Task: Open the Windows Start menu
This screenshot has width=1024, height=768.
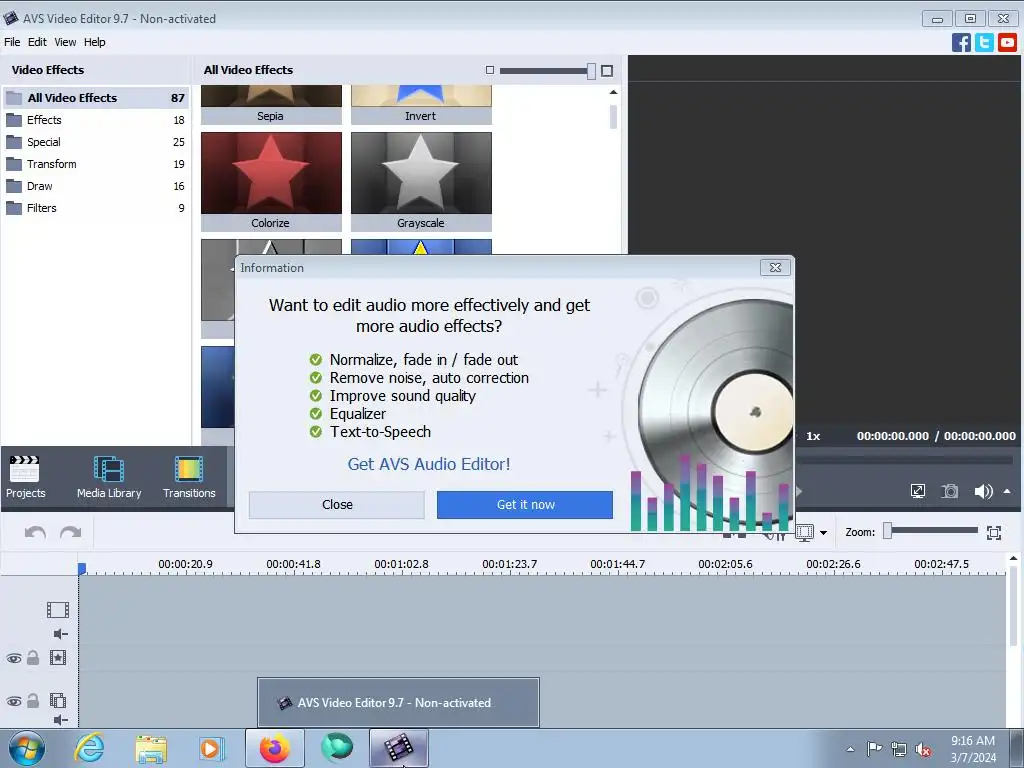Action: (x=27, y=748)
